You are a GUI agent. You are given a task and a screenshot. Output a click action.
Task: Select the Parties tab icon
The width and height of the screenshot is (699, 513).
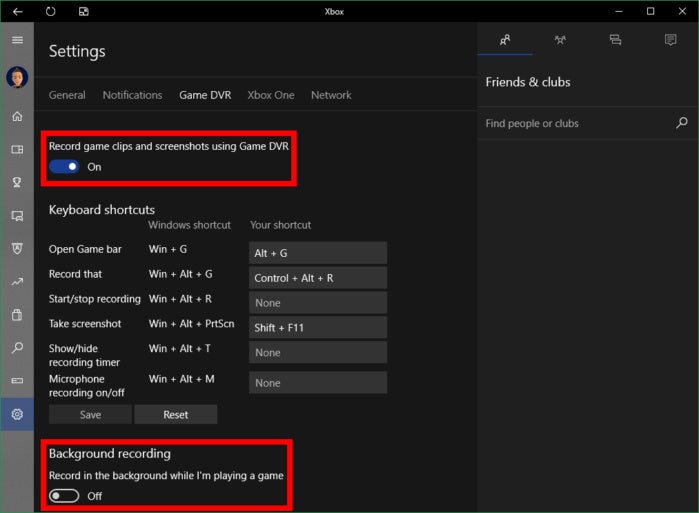click(x=560, y=40)
